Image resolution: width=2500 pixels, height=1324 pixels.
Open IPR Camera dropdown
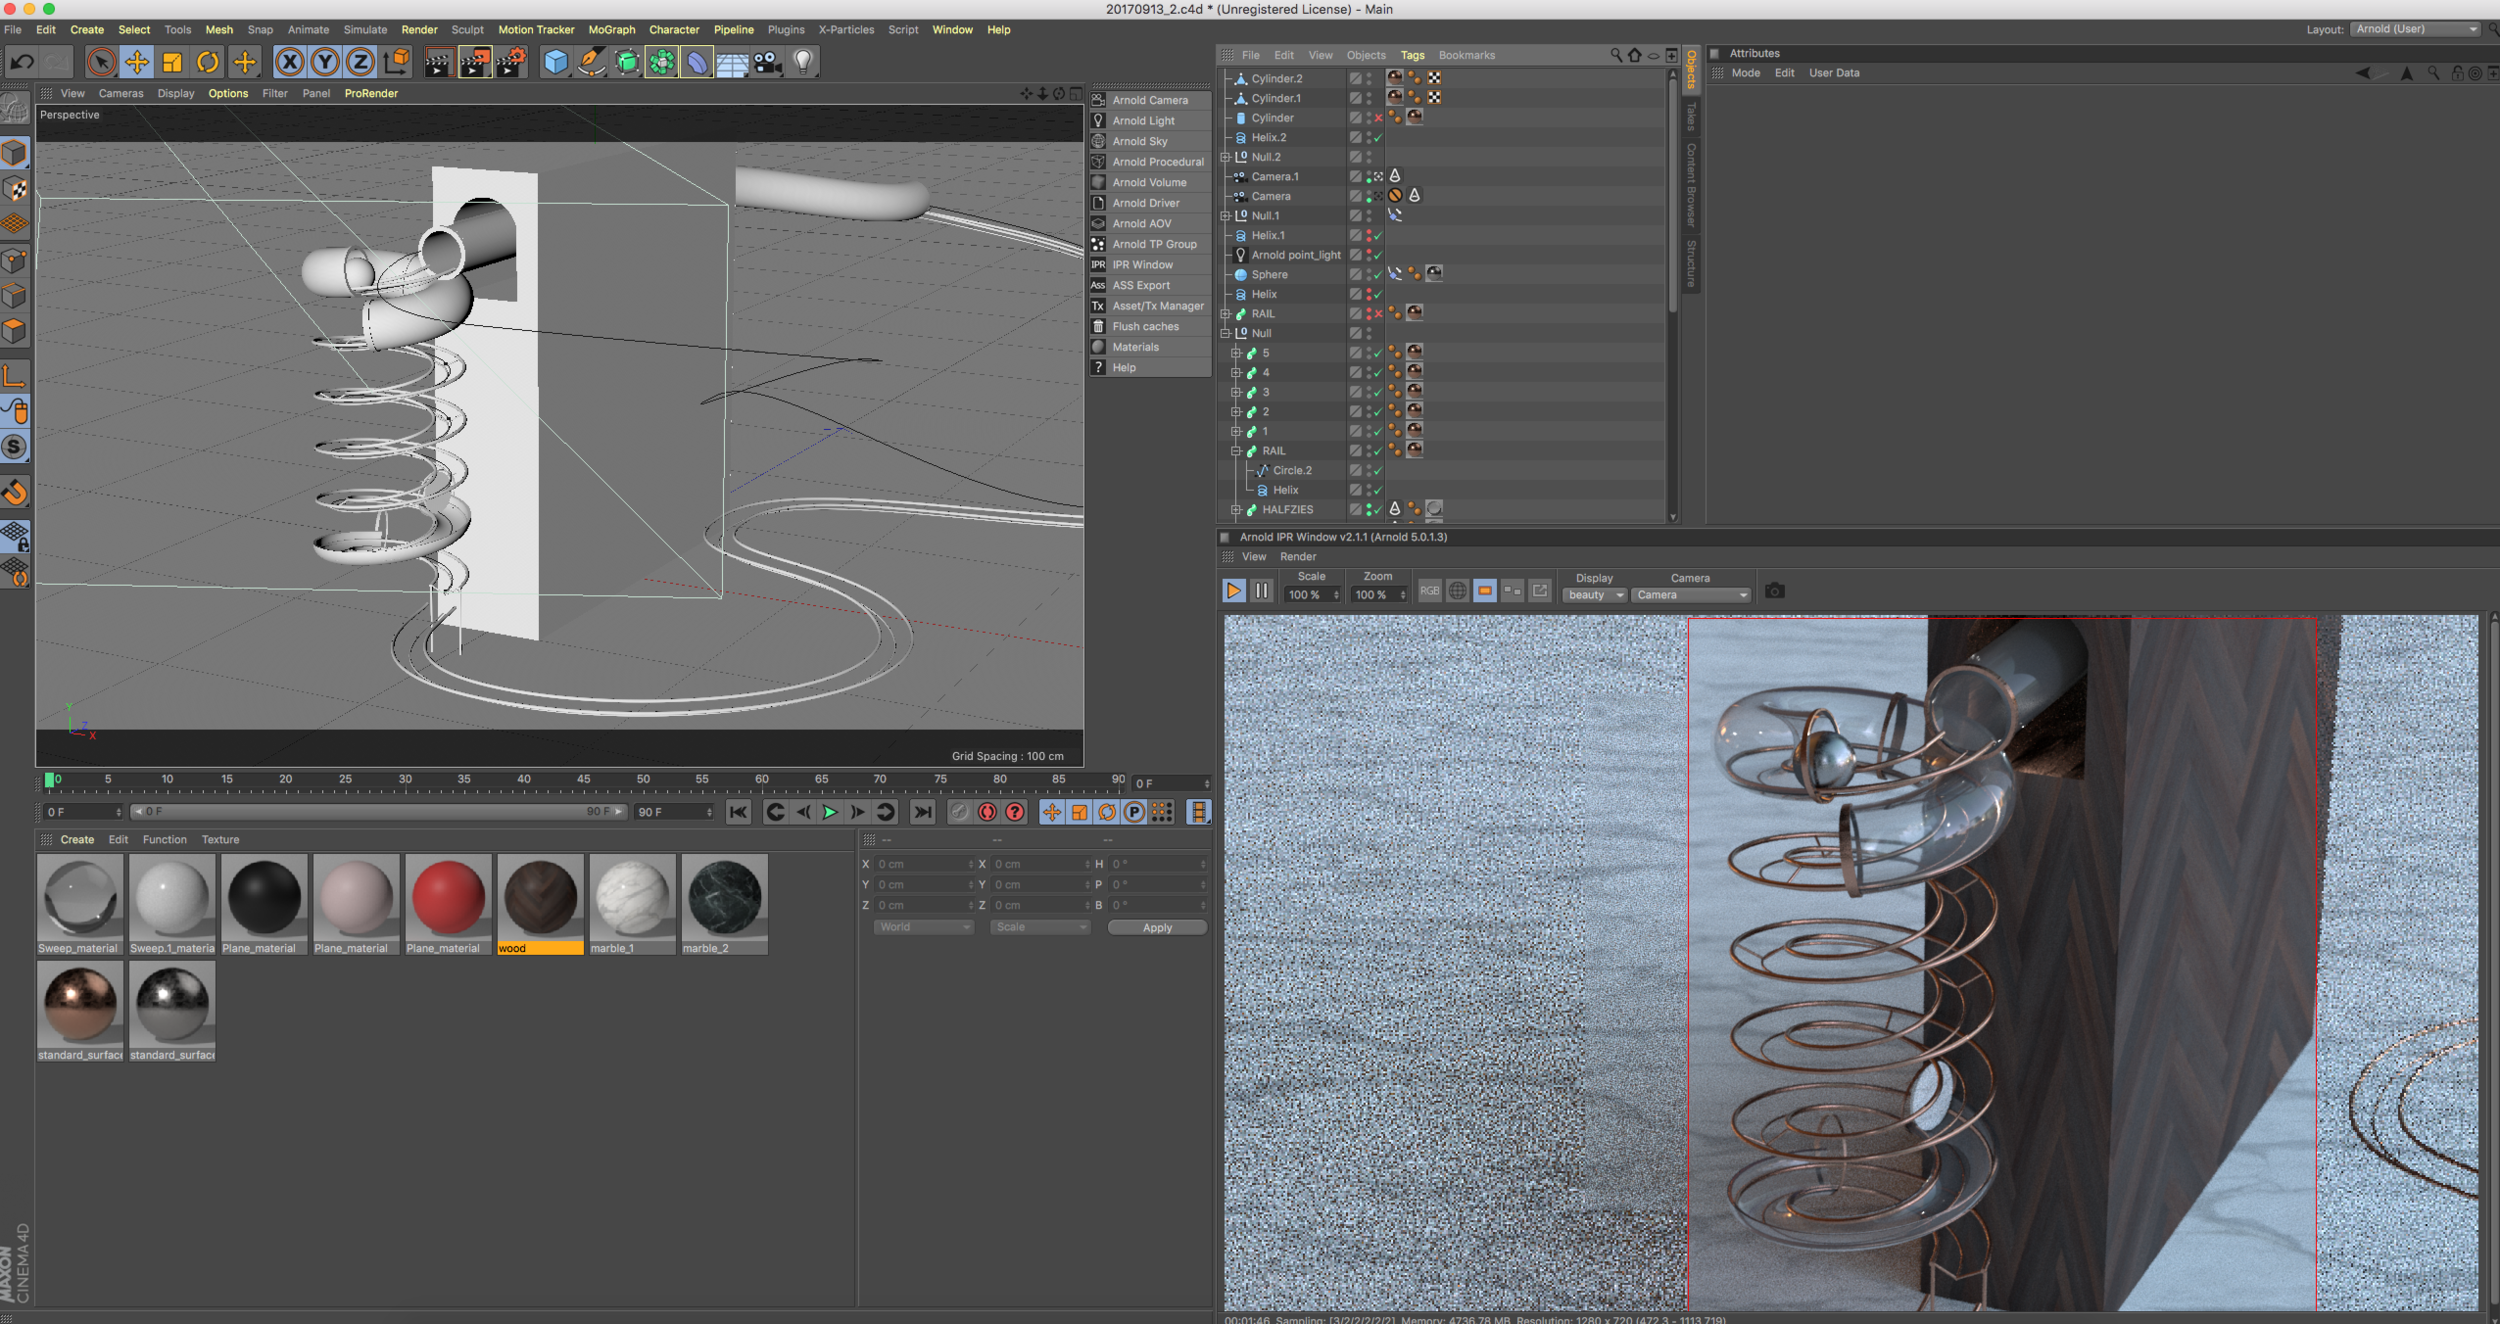tap(1691, 595)
